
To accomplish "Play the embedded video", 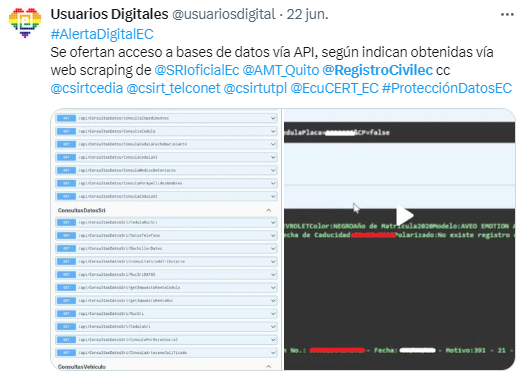I will pyautogui.click(x=404, y=215).
